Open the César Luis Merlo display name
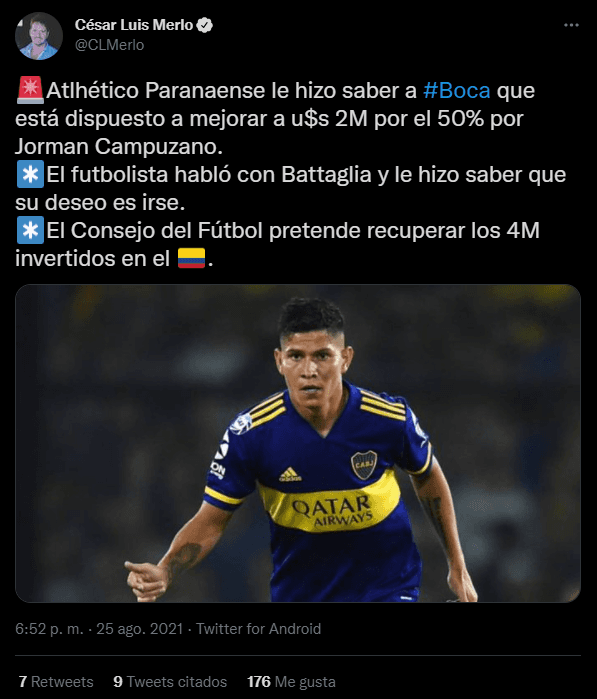Viewport: 597px width, 699px height. [x=134, y=25]
